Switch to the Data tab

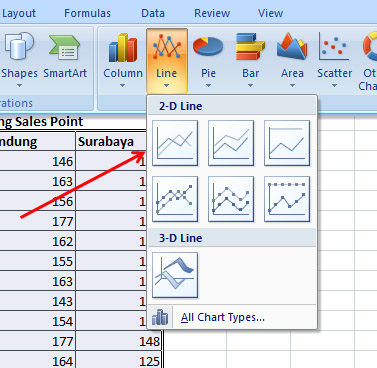pyautogui.click(x=153, y=13)
